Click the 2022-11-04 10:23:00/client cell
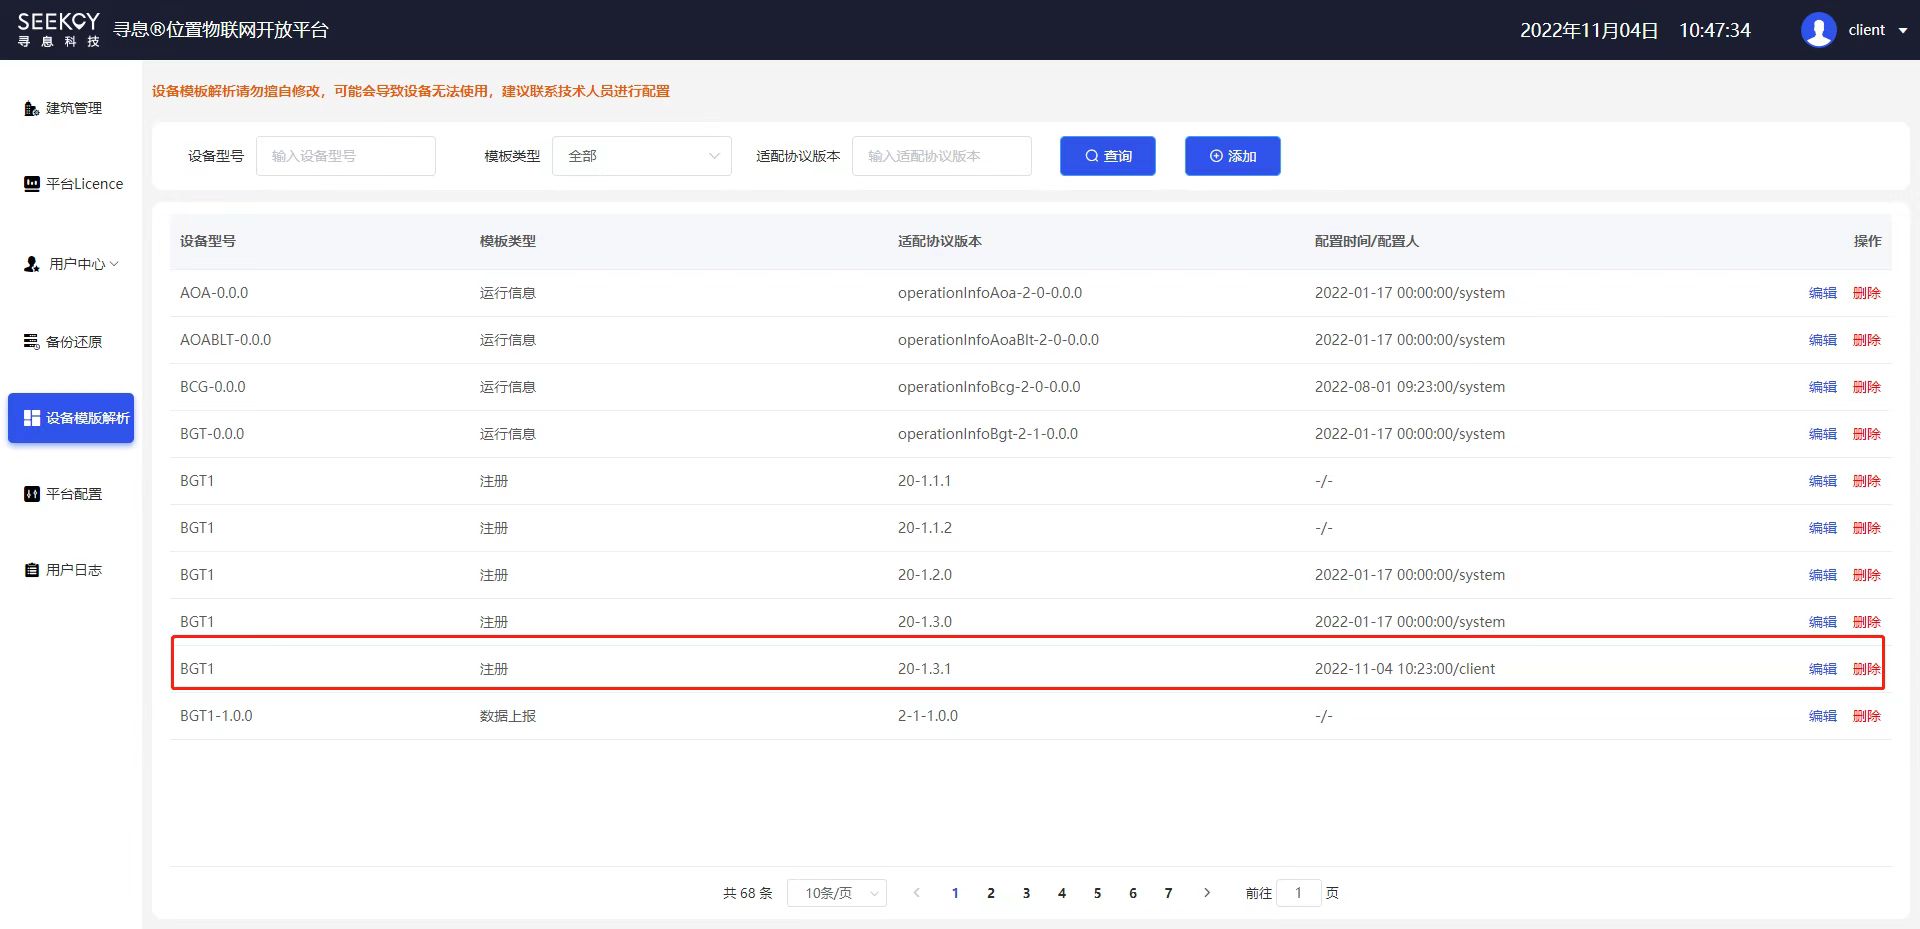Viewport: 1920px width, 929px height. coord(1405,669)
